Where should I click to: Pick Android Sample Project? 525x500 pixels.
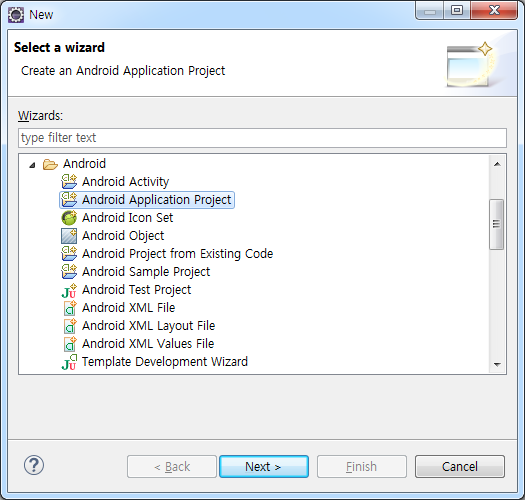(146, 272)
